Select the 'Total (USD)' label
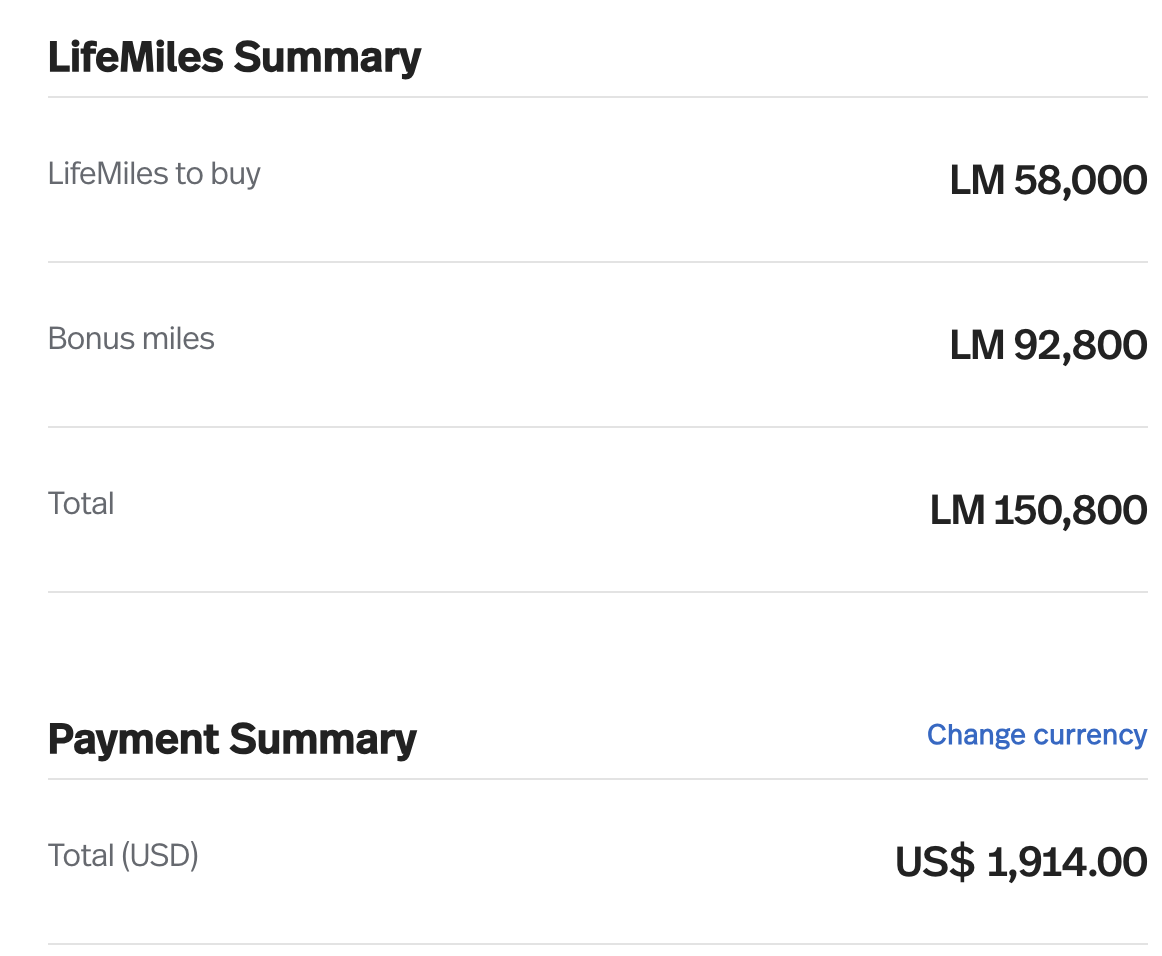Viewport: 1162px width, 956px height. [123, 855]
